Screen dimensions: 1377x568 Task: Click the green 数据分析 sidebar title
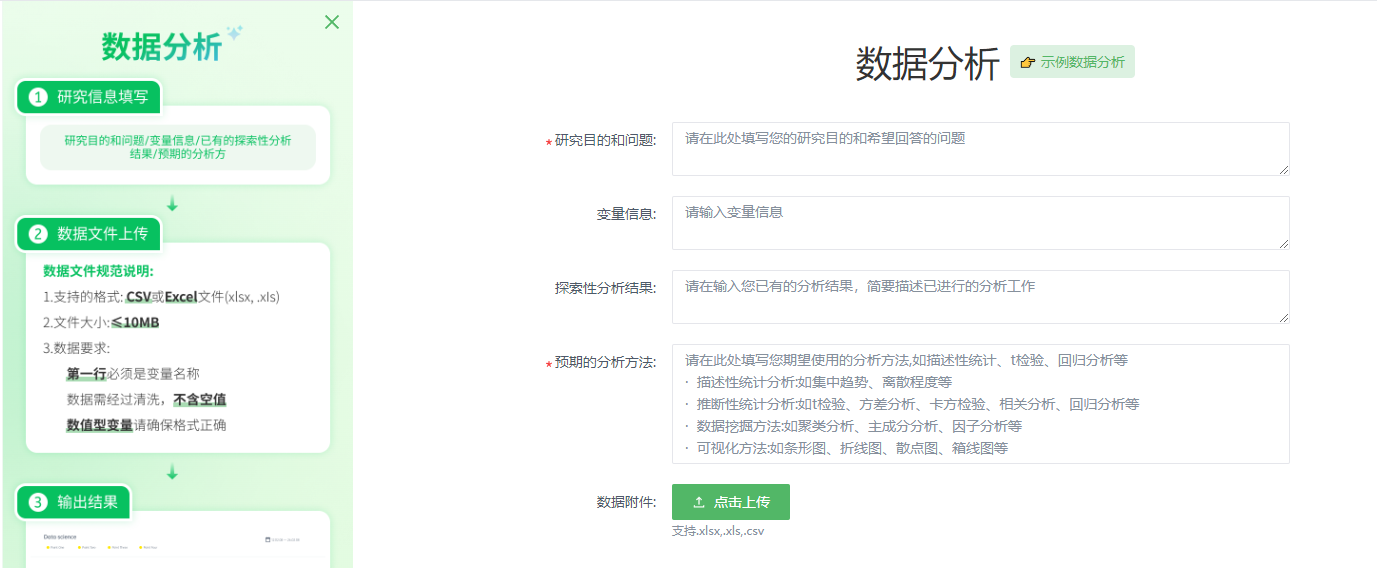[x=162, y=46]
